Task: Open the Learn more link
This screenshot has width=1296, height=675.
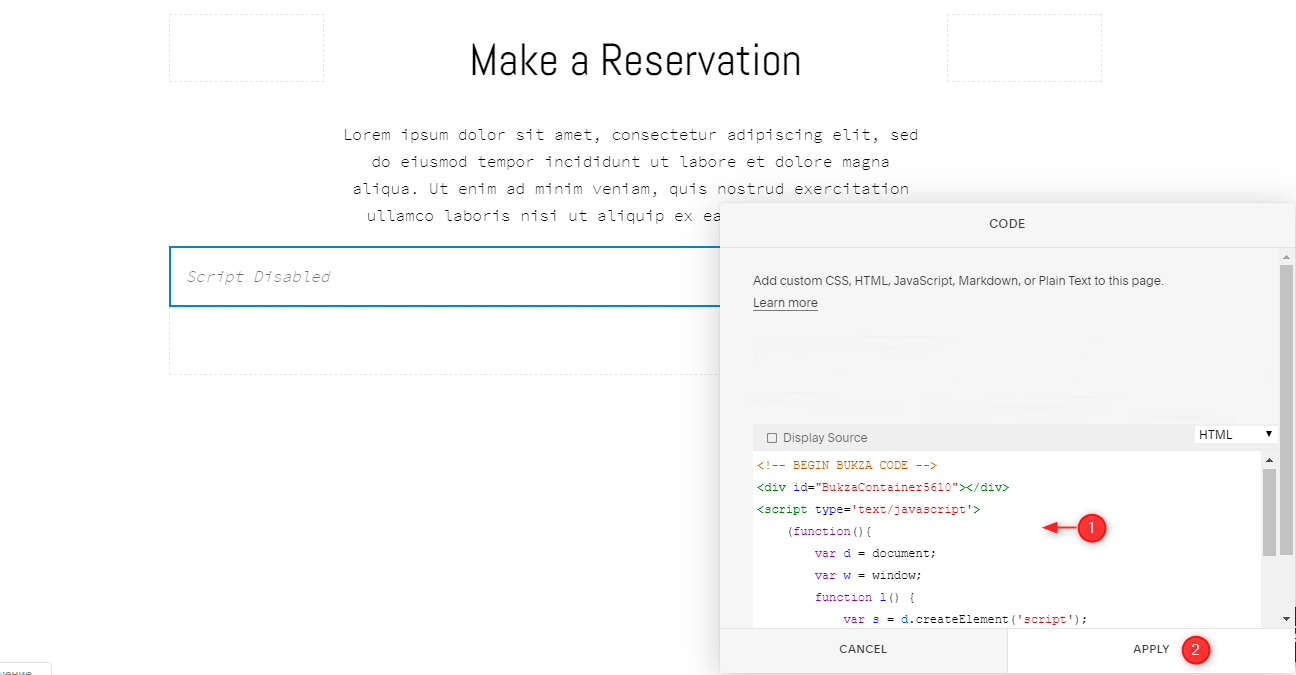Action: pyautogui.click(x=785, y=303)
